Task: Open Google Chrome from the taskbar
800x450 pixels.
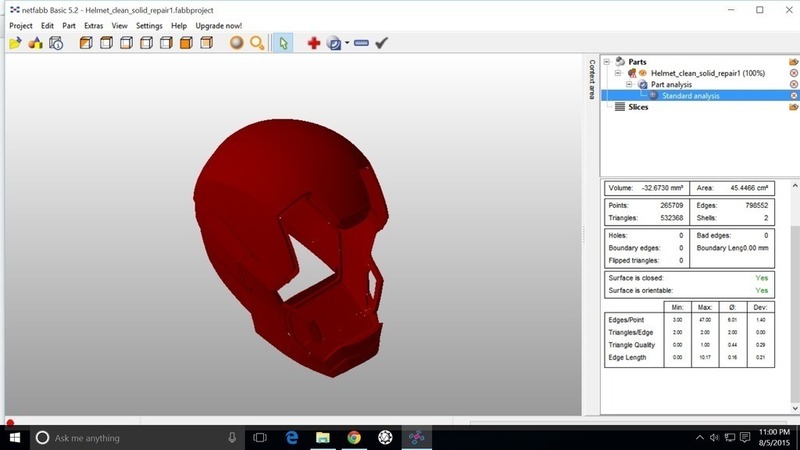Action: click(354, 438)
